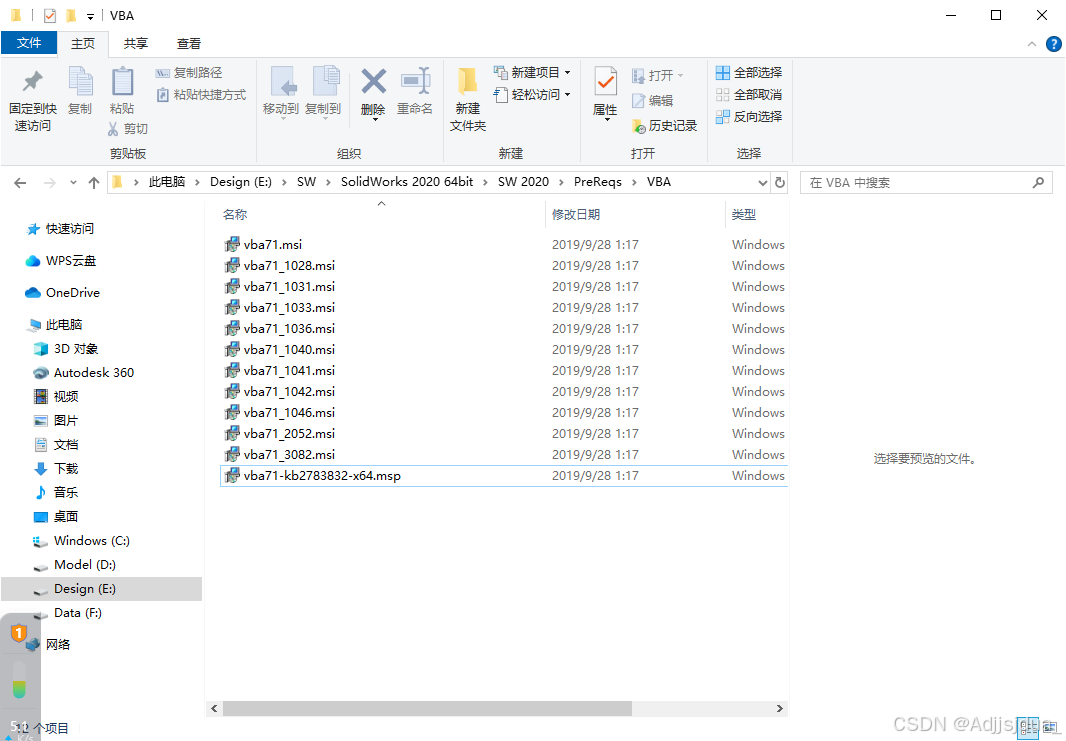The height and width of the screenshot is (741, 1066).
Task: Click Invert Selection (反向选择)
Action: tap(749, 116)
